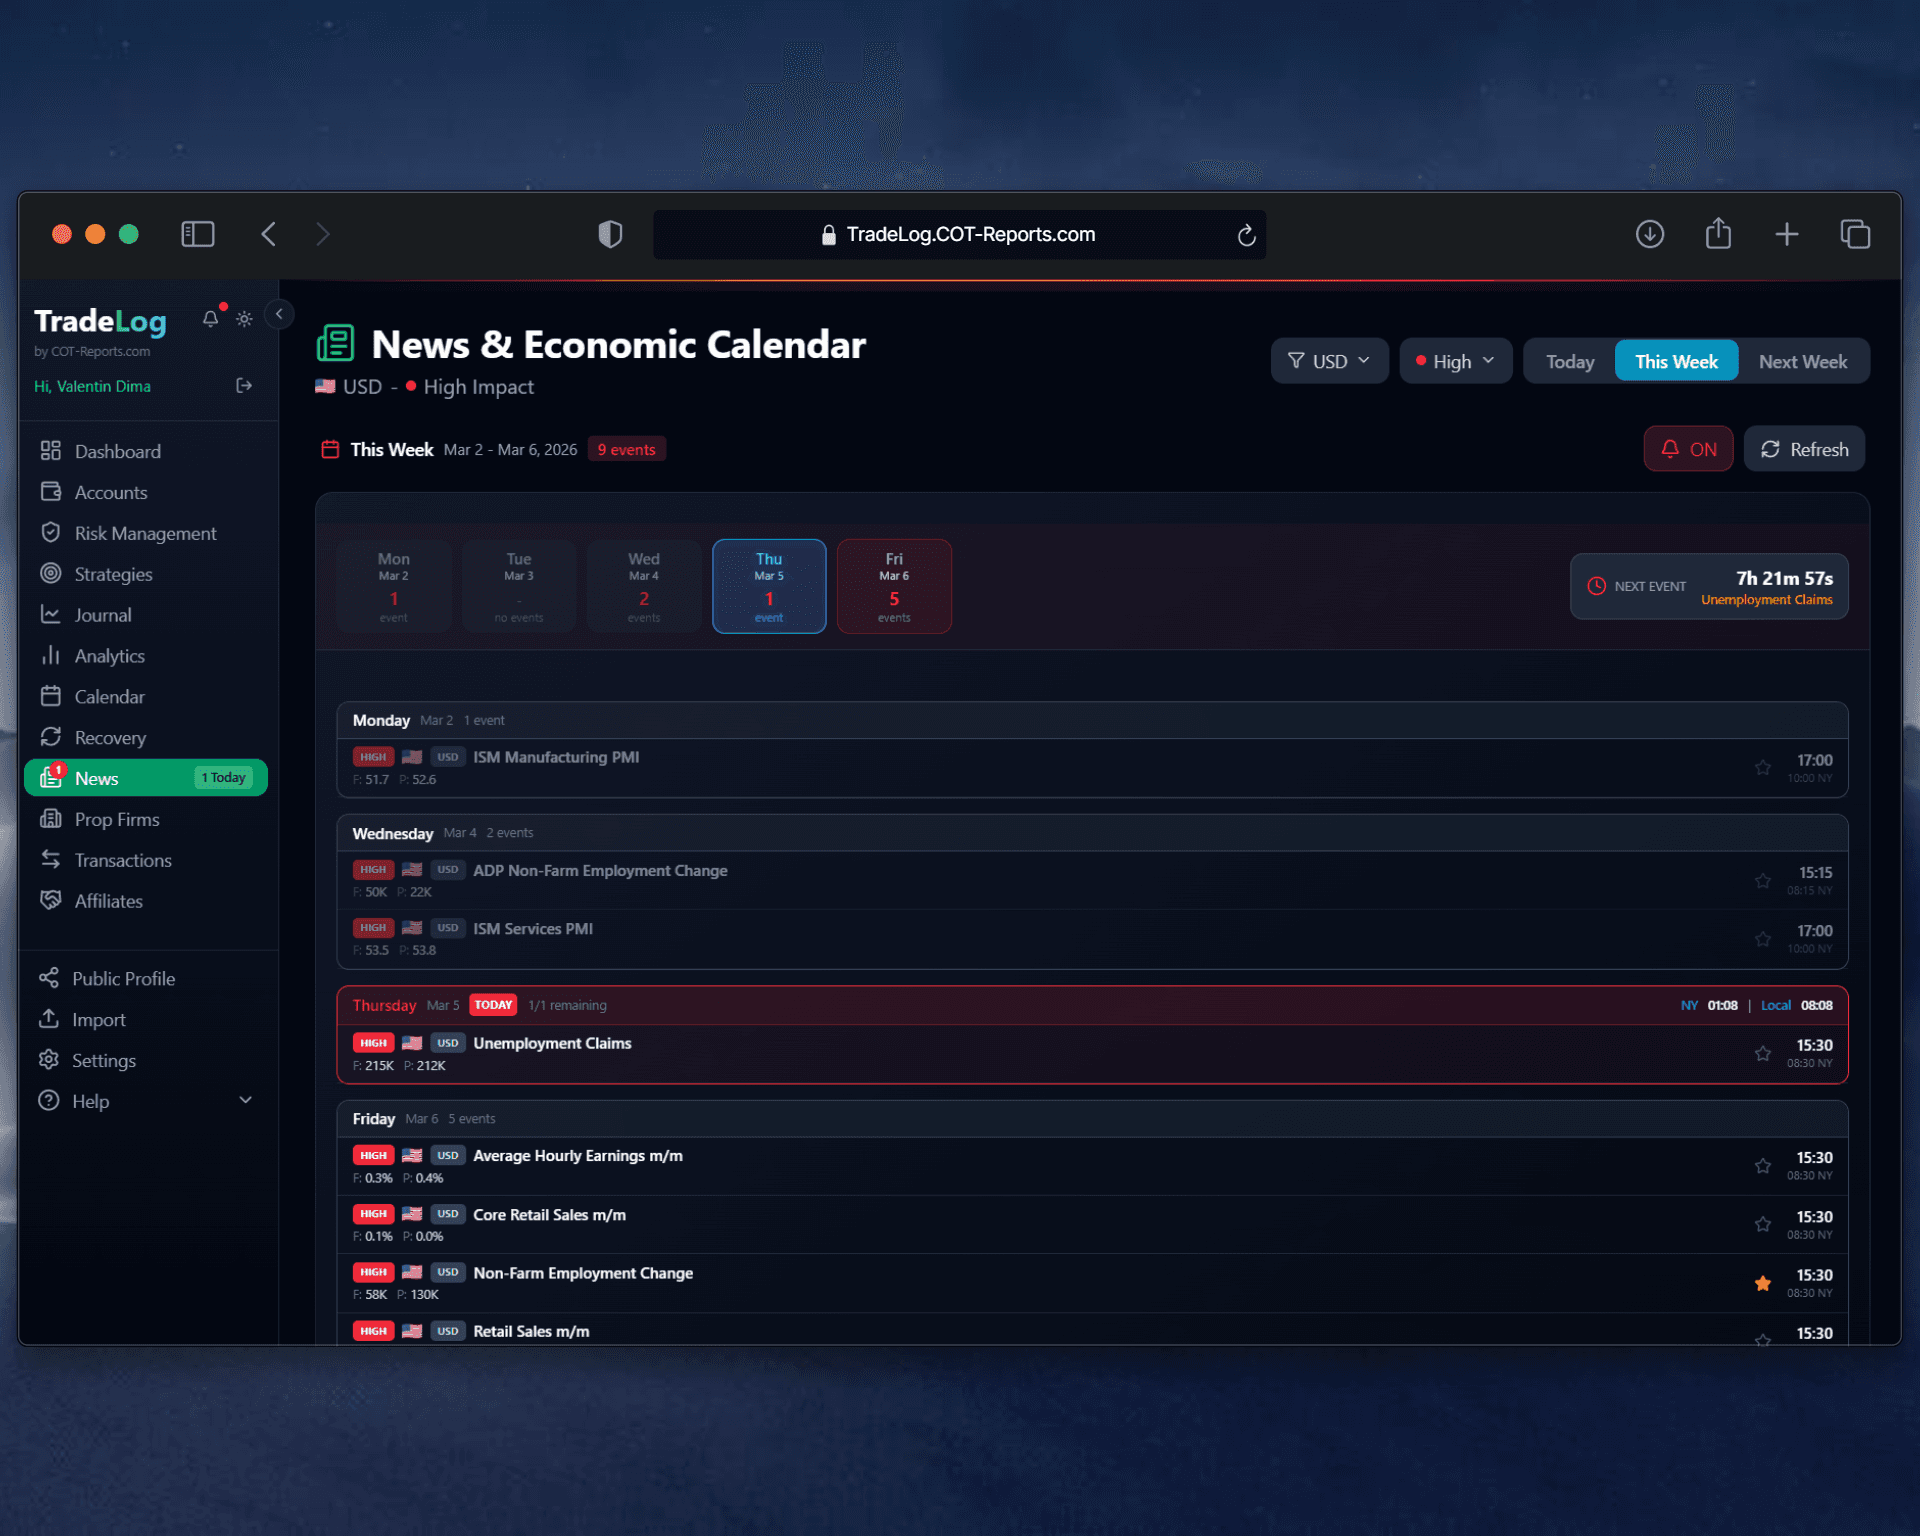Switch to the Next Week tab
This screenshot has height=1536, width=1920.
pos(1803,360)
